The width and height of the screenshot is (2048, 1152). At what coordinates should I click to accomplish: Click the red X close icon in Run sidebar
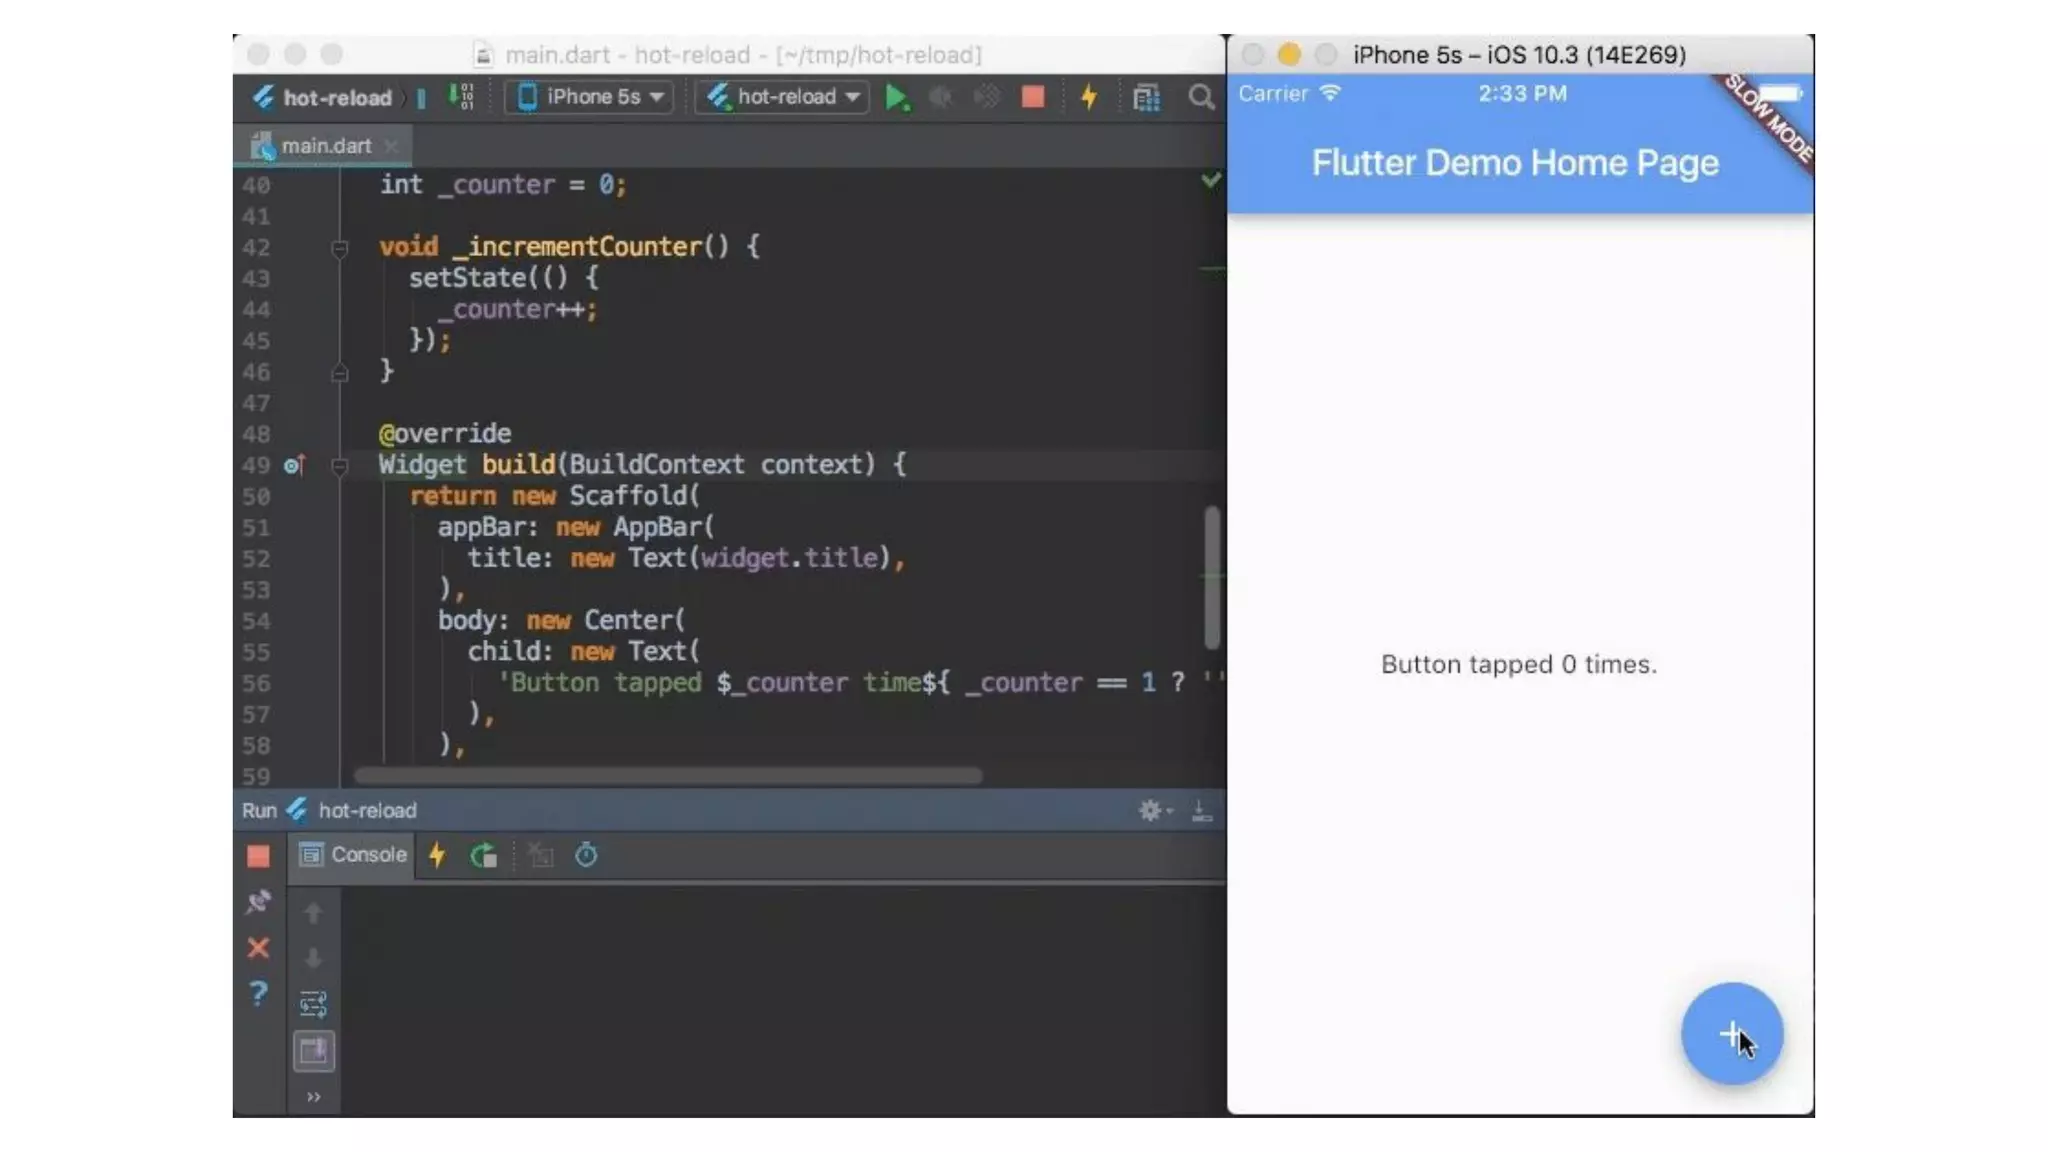pyautogui.click(x=258, y=948)
